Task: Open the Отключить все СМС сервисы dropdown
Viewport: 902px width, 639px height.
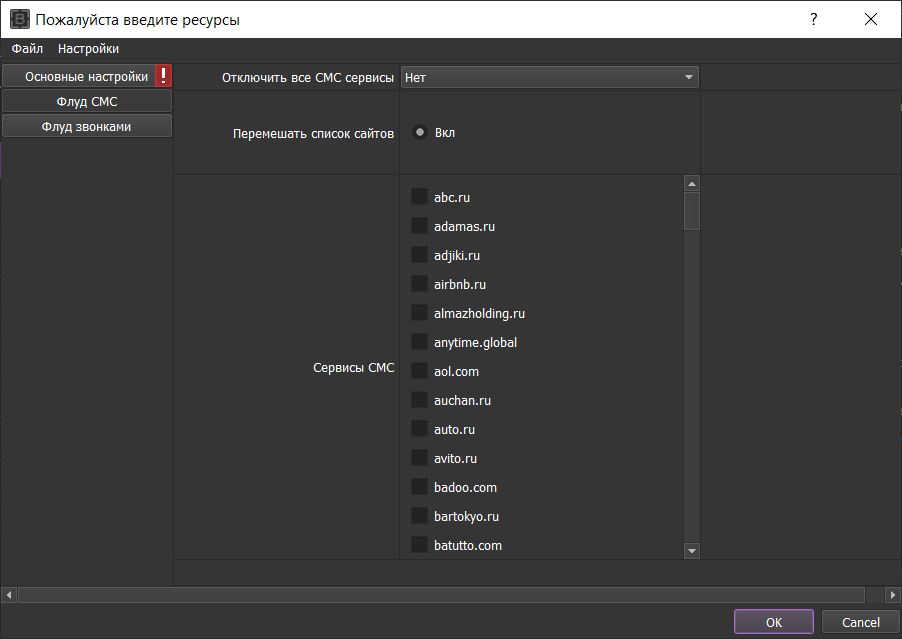Action: [x=549, y=77]
